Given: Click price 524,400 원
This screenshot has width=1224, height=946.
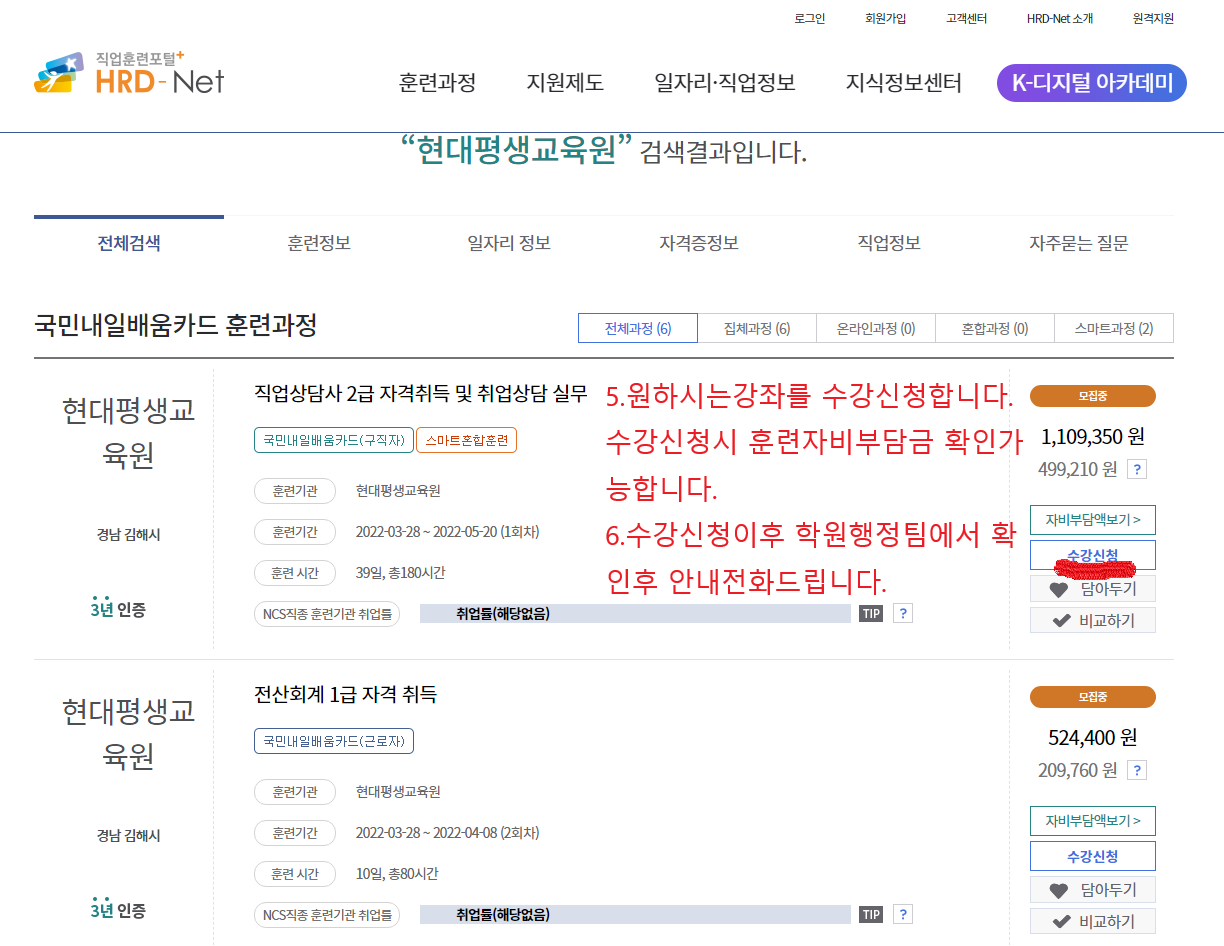Looking at the screenshot, I should (1093, 738).
